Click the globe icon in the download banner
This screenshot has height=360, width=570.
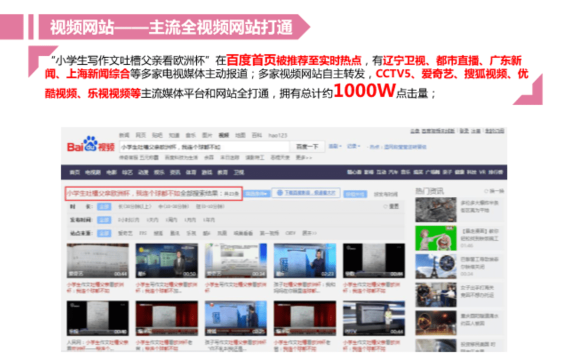(280, 193)
